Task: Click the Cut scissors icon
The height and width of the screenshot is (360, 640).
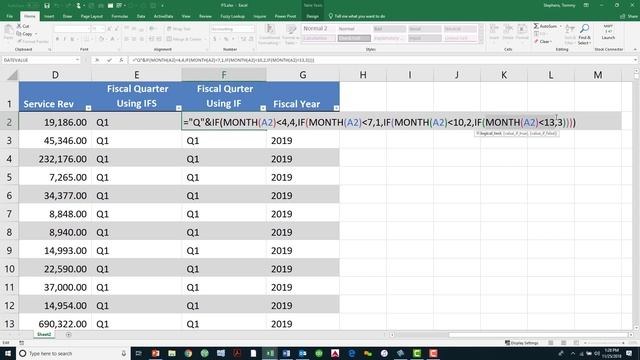Action: point(19,26)
